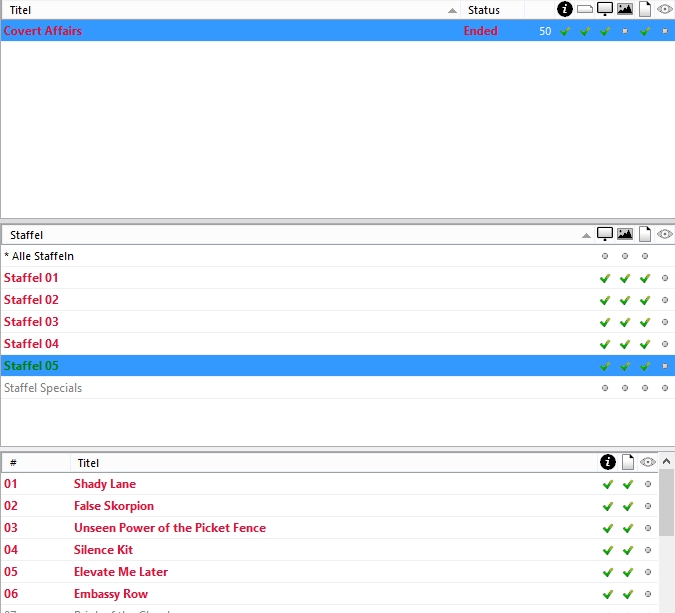Image resolution: width=675 pixels, height=613 pixels.
Task: Select Staffel 02
Action: (x=338, y=300)
